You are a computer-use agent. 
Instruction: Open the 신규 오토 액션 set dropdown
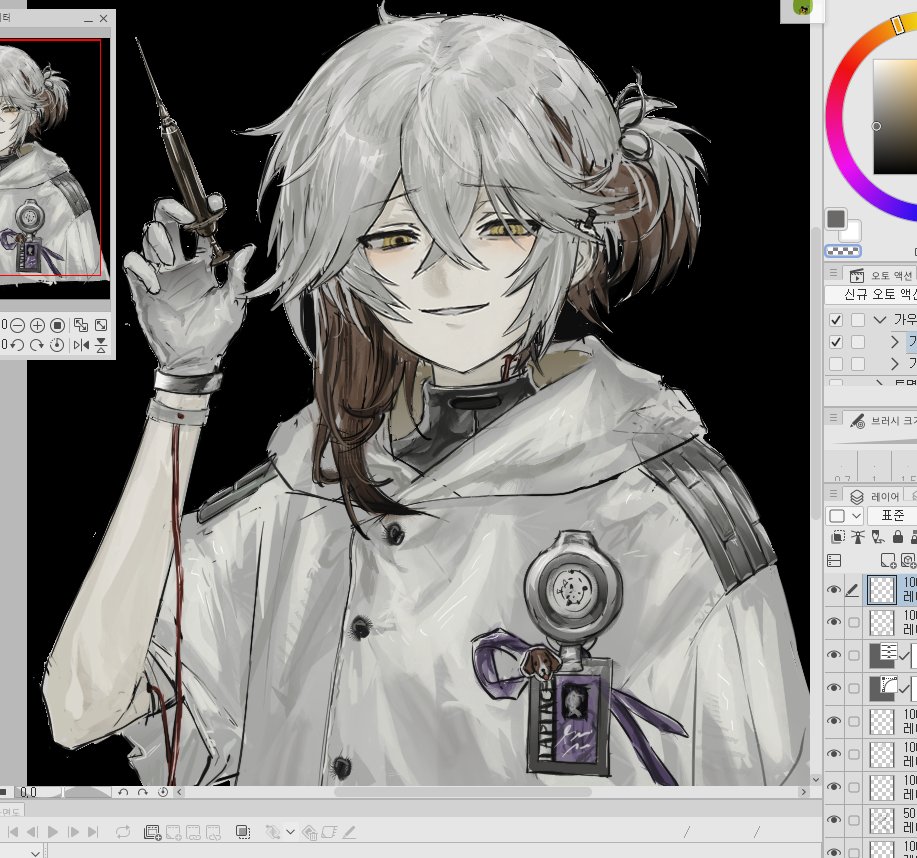click(x=871, y=294)
